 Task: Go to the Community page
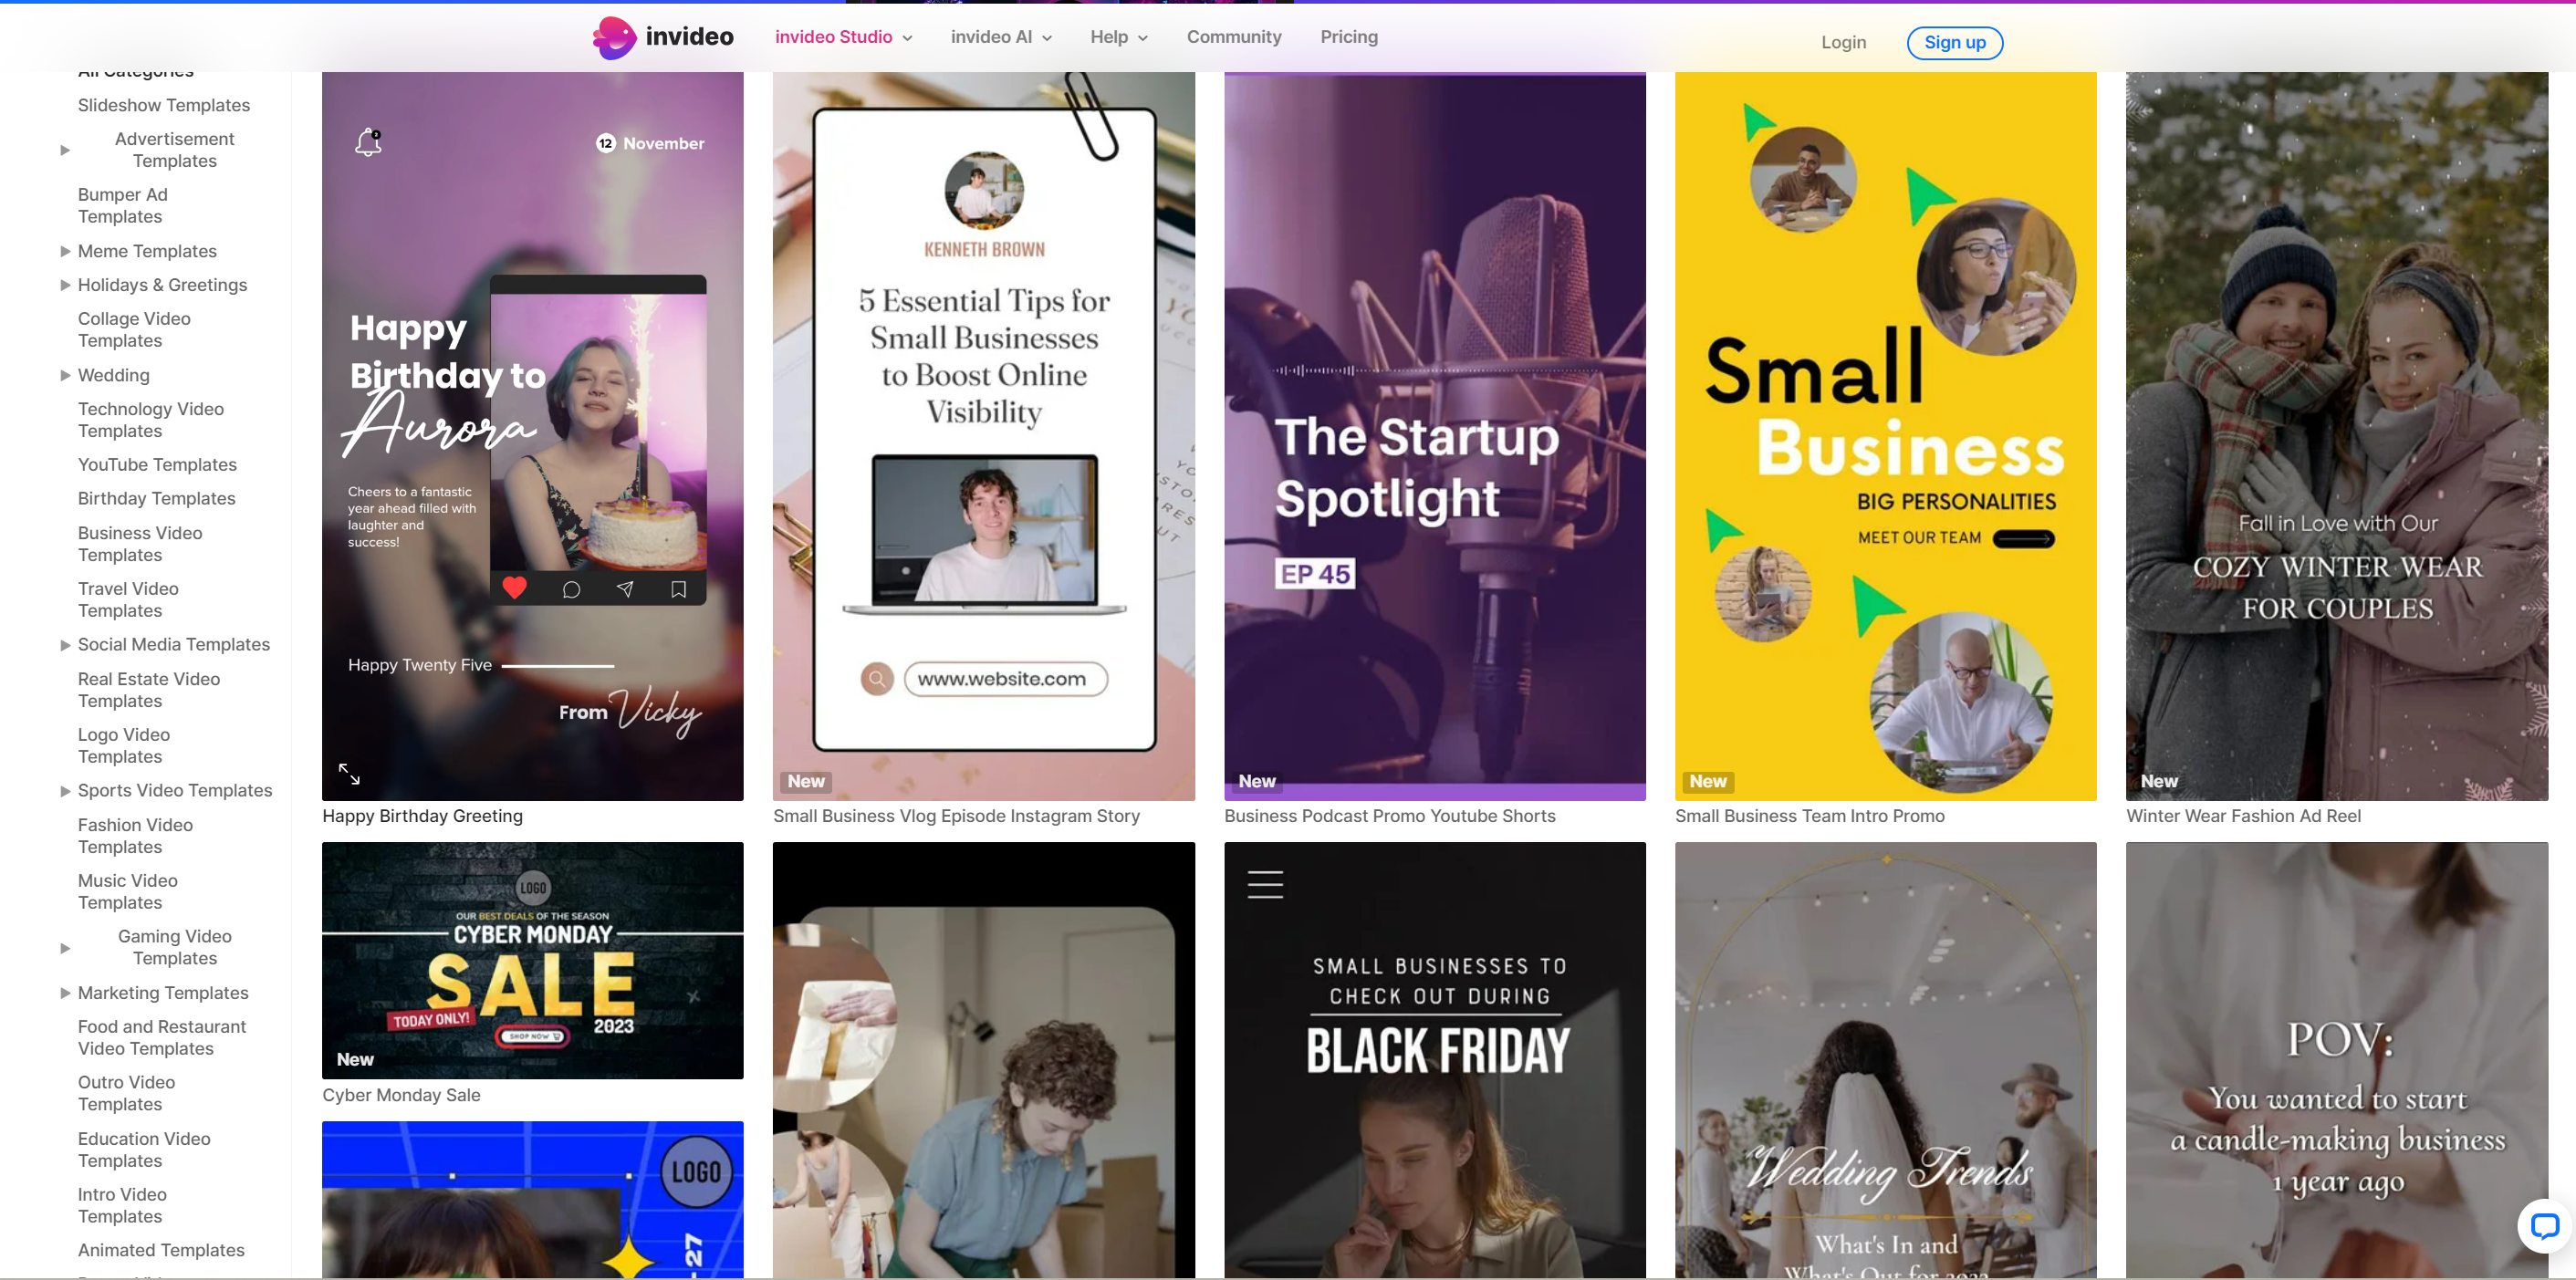pos(1234,37)
